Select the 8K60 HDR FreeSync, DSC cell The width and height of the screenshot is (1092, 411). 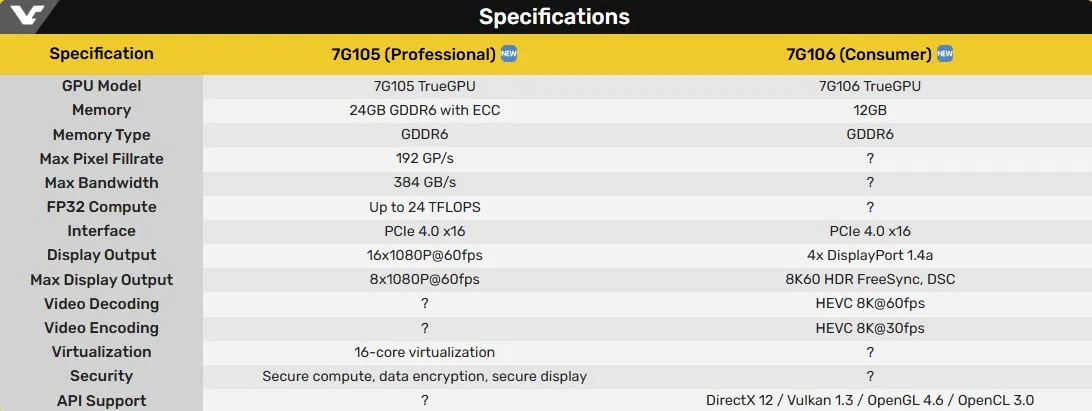click(870, 279)
